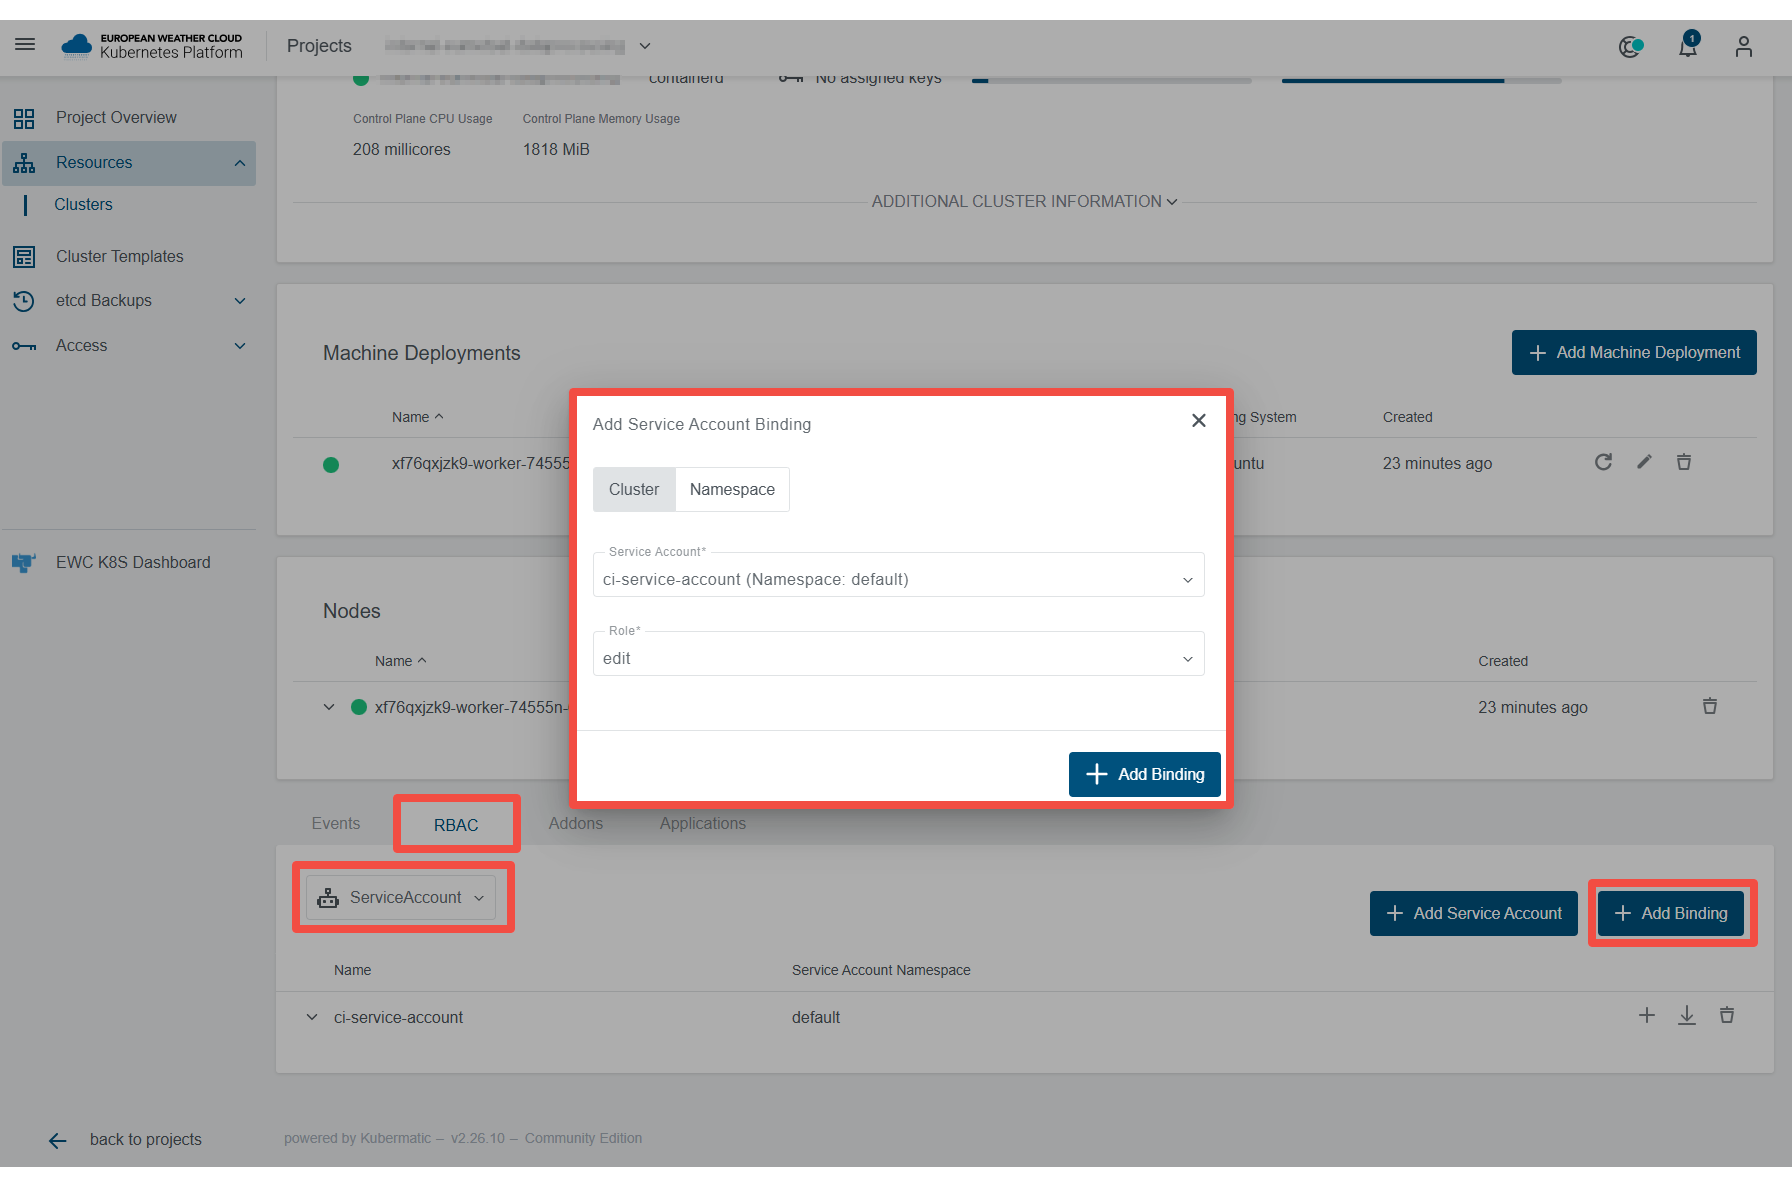Open the Service Account dropdown
This screenshot has width=1792, height=1187.
[898, 575]
